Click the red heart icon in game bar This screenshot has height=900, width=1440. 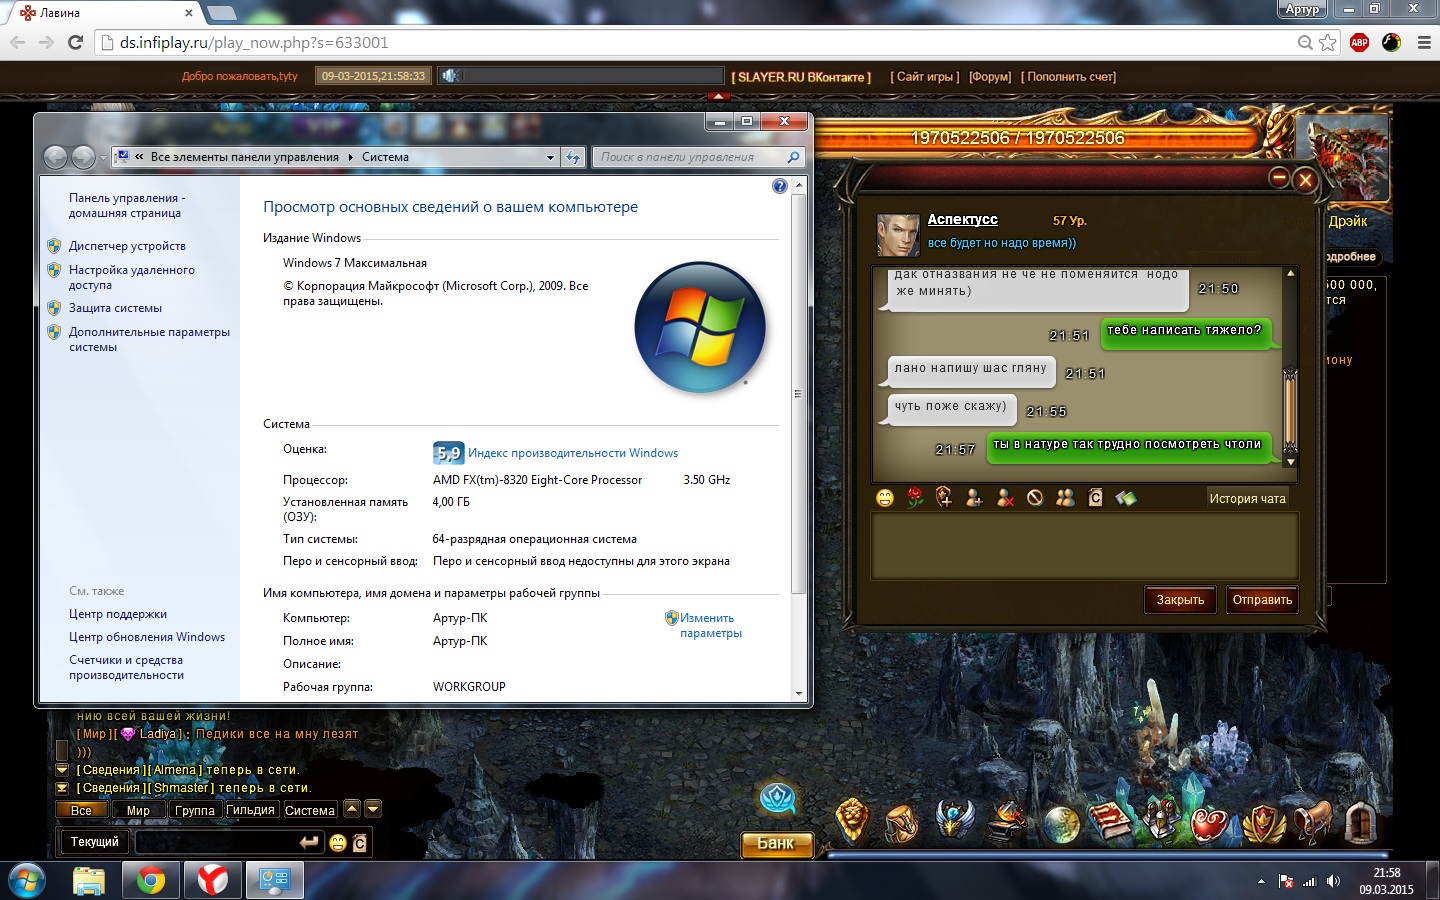click(1209, 824)
